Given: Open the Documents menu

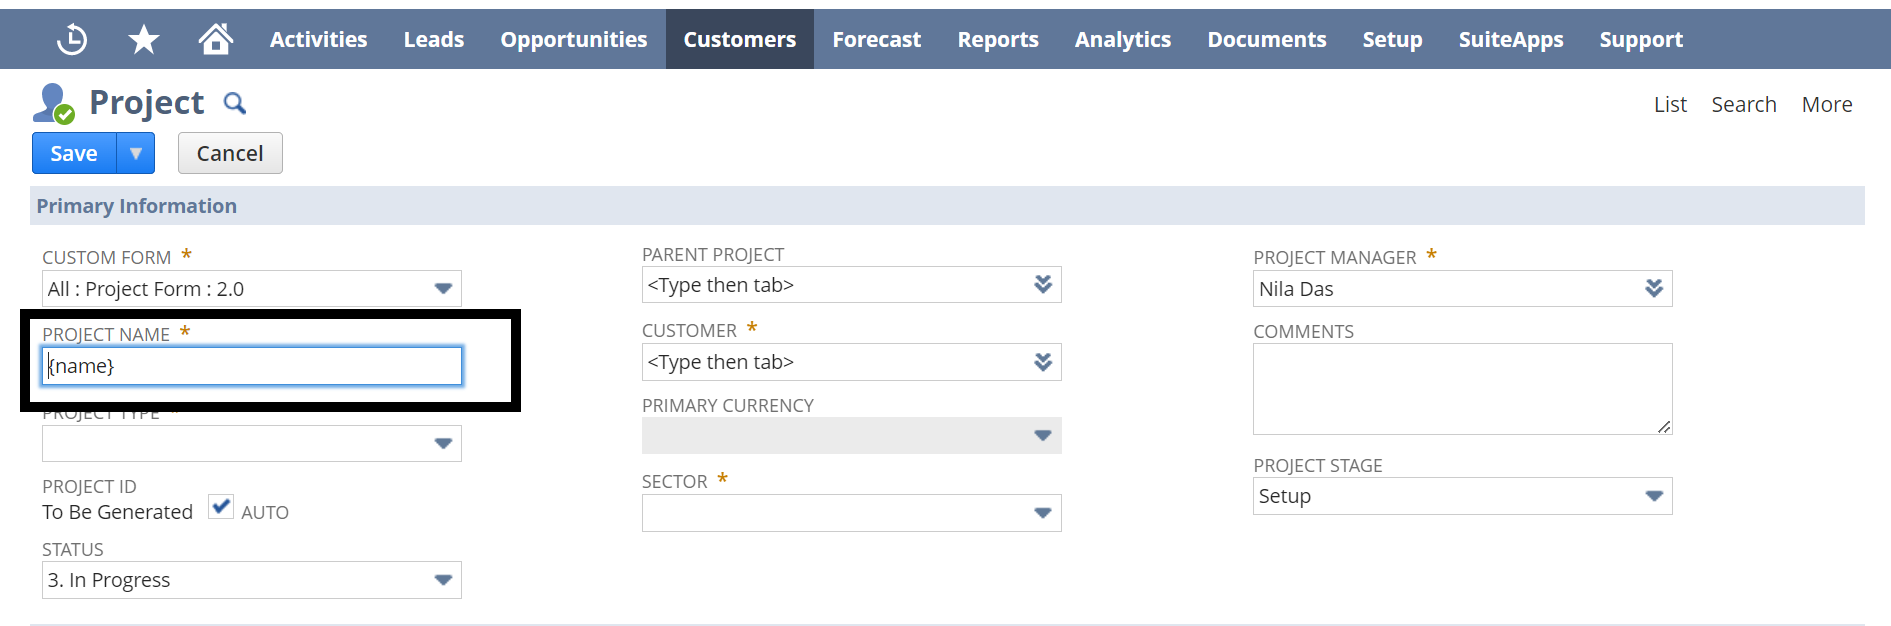Looking at the screenshot, I should coord(1267,39).
